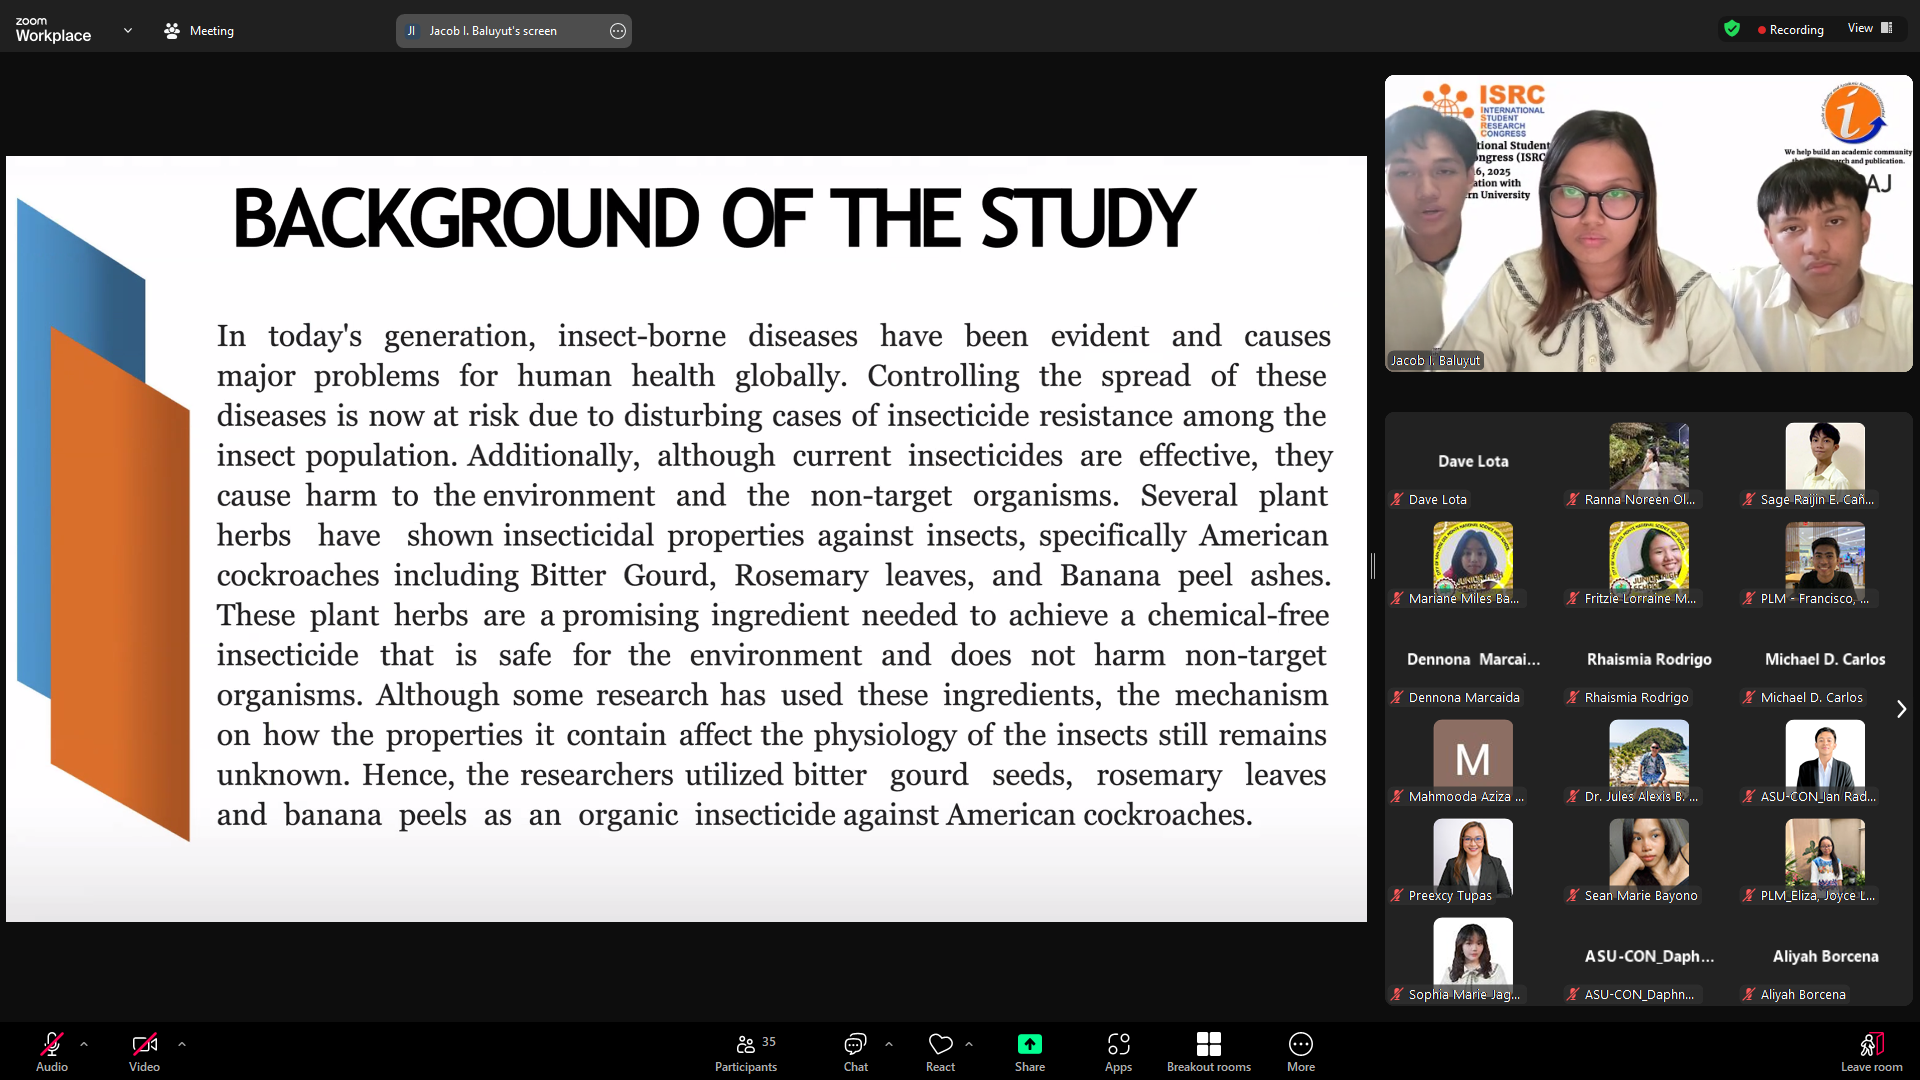Open the Participants panel
Image resolution: width=1920 pixels, height=1080 pixels.
click(x=745, y=1052)
